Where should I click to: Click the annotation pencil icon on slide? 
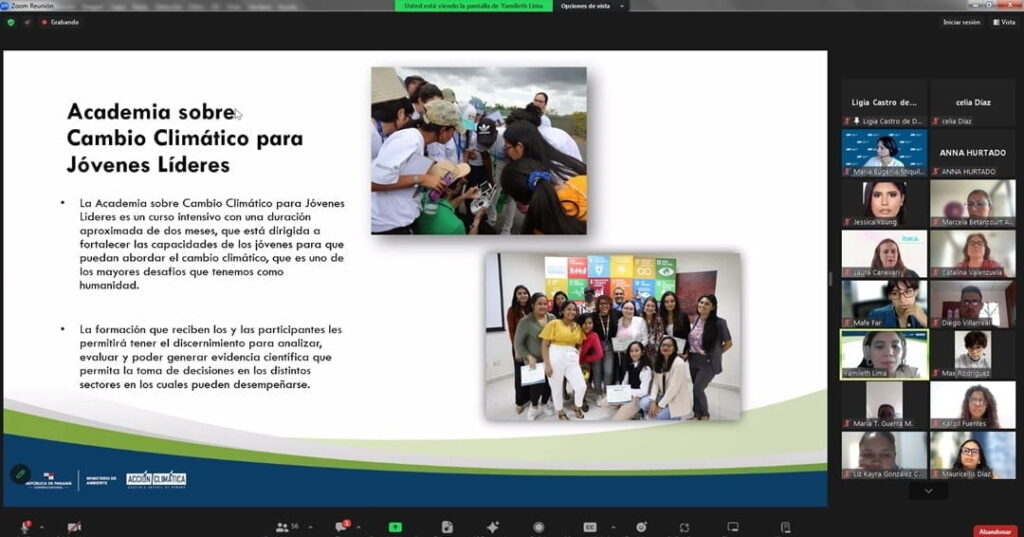20,474
